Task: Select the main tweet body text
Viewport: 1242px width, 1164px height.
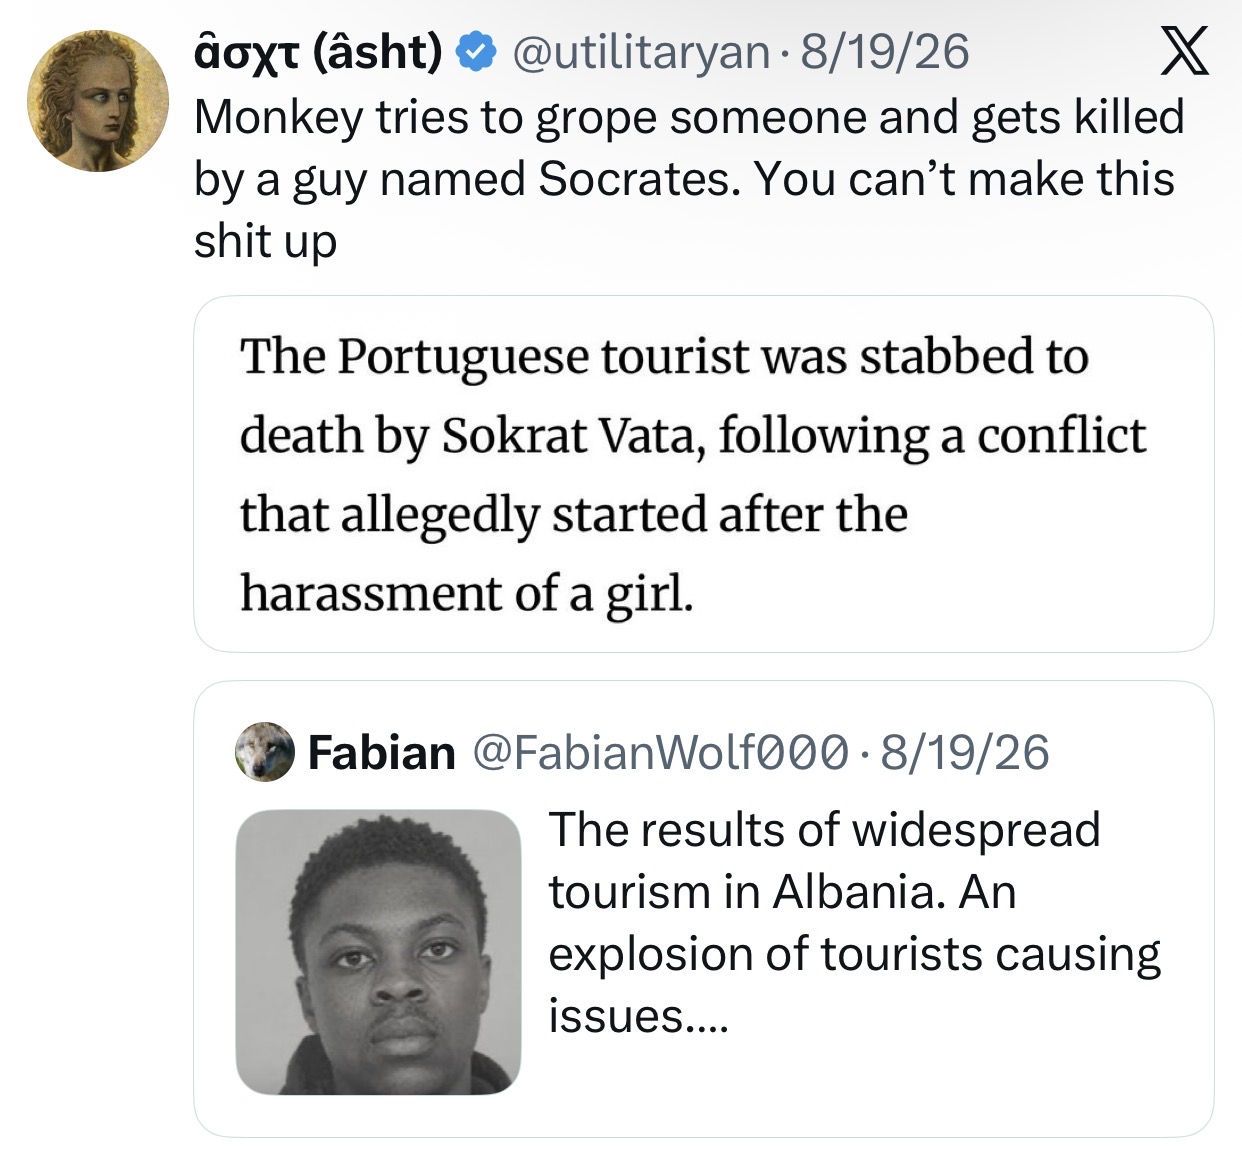Action: [689, 179]
